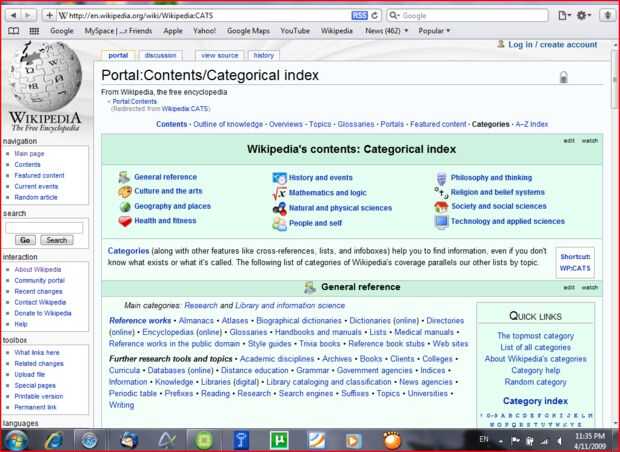Reload the page with the refresh icon
Image resolution: width=620 pixels, height=452 pixels.
point(374,15)
